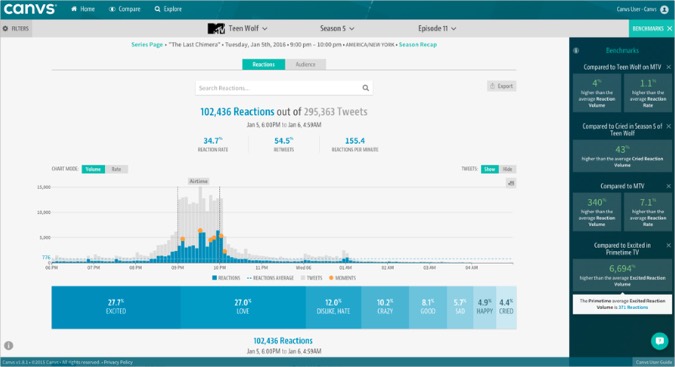This screenshot has height=367, width=675.
Task: Open the user account avatar icon
Action: click(664, 9)
